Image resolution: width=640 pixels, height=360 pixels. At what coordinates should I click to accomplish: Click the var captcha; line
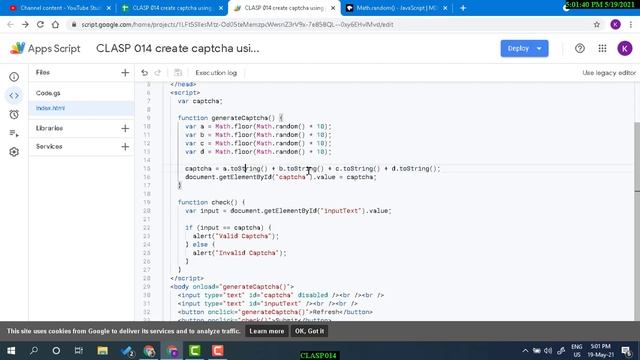coord(200,101)
